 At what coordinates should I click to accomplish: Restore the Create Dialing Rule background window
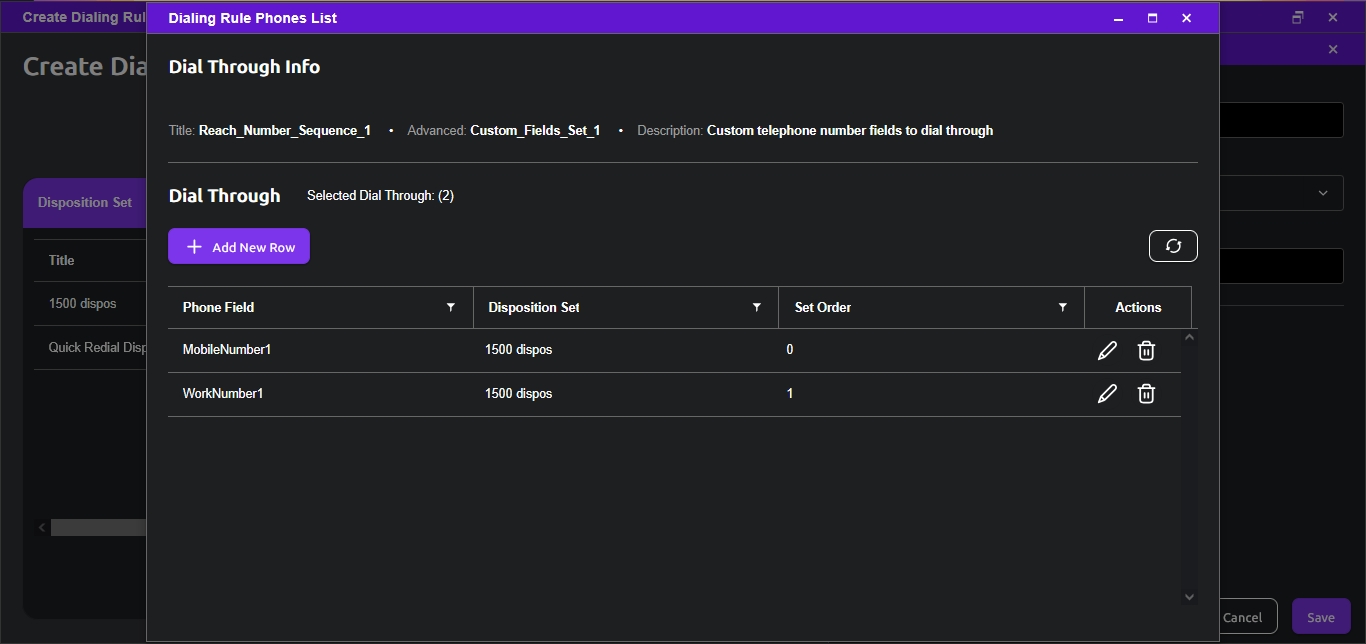tap(1298, 17)
